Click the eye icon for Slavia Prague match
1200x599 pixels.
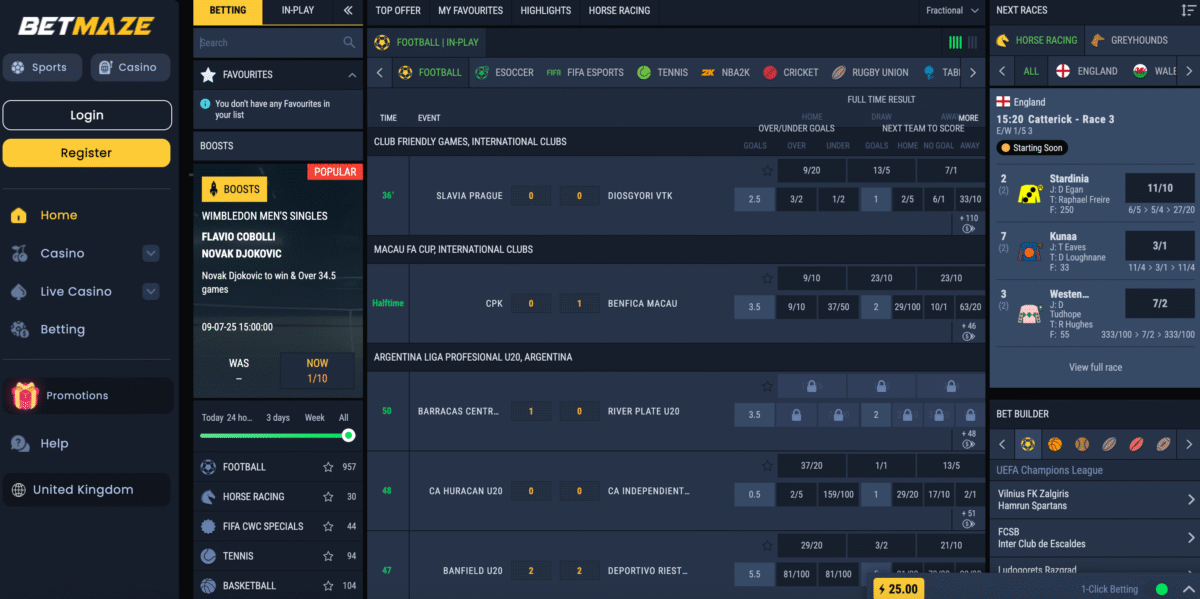click(x=968, y=229)
